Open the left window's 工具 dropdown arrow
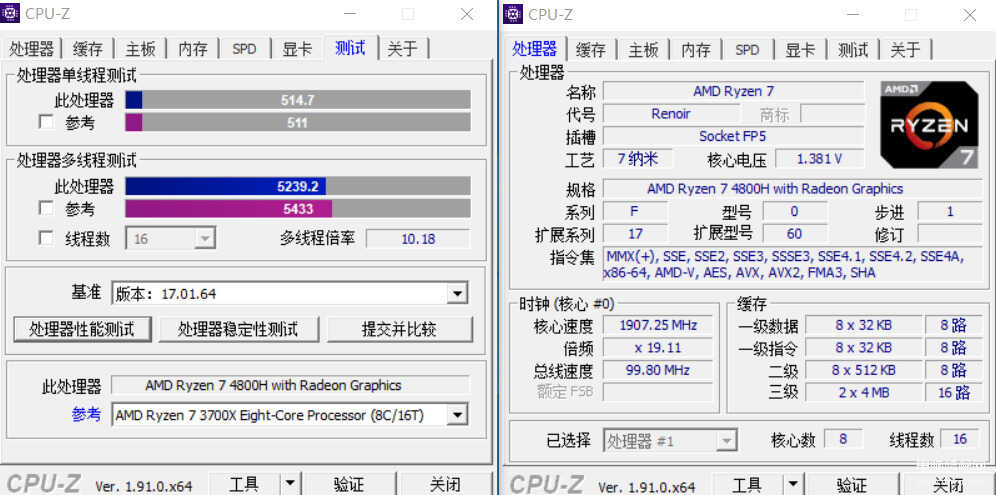The width and height of the screenshot is (996, 495). tap(290, 484)
